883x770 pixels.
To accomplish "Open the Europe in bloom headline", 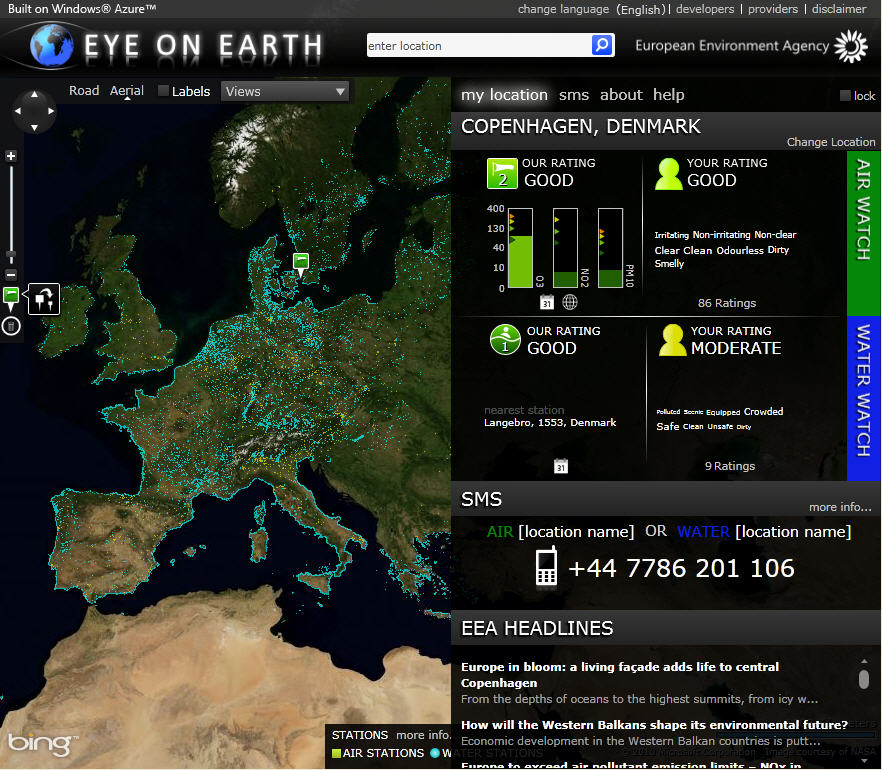I will tap(620, 675).
